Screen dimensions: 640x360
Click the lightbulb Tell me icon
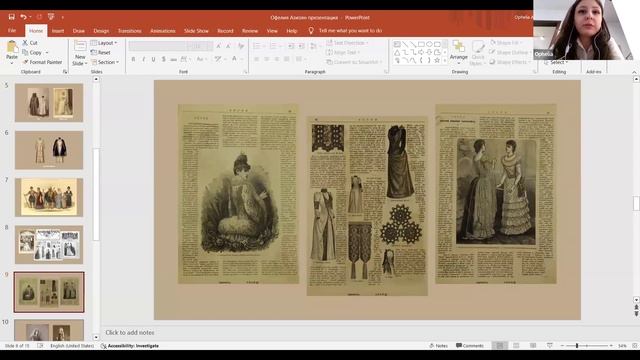click(311, 31)
